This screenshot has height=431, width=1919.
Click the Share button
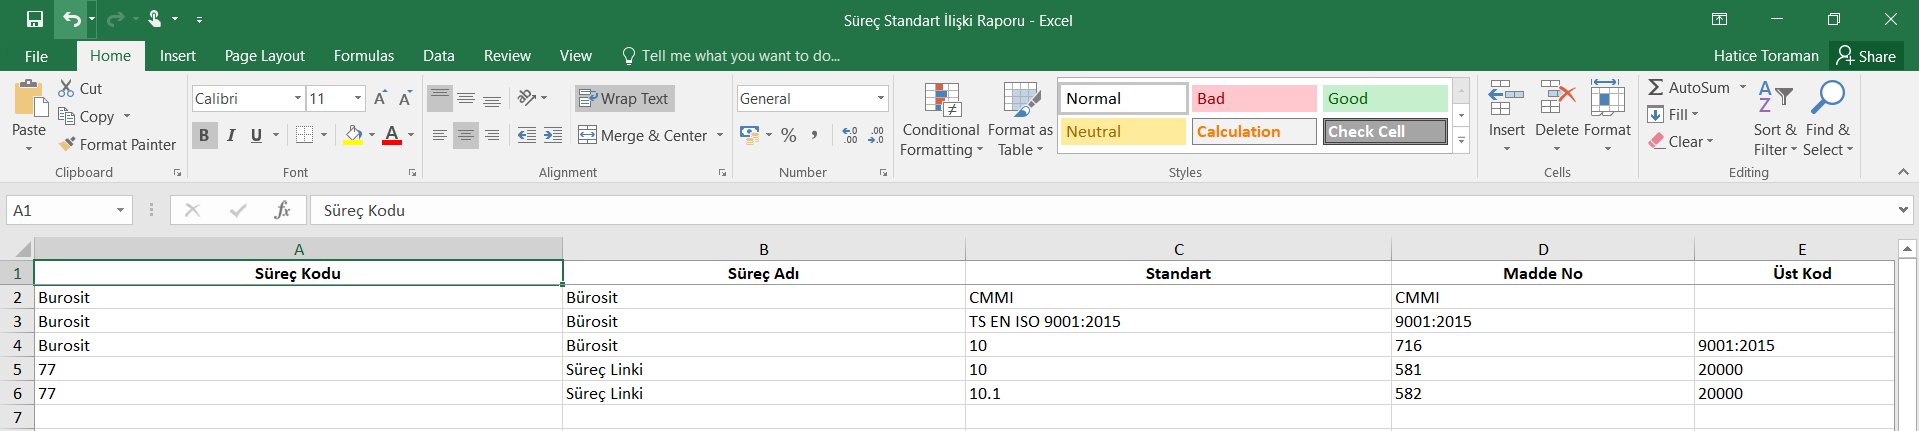click(x=1866, y=56)
